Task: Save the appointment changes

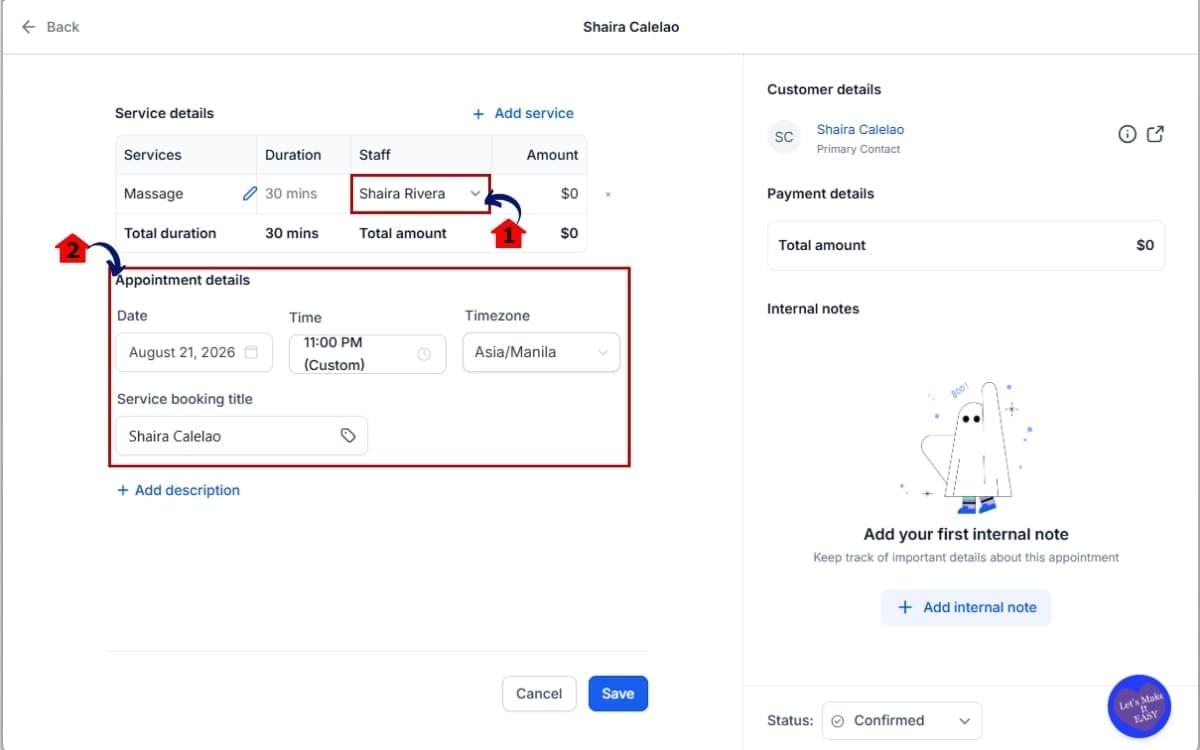Action: click(618, 693)
